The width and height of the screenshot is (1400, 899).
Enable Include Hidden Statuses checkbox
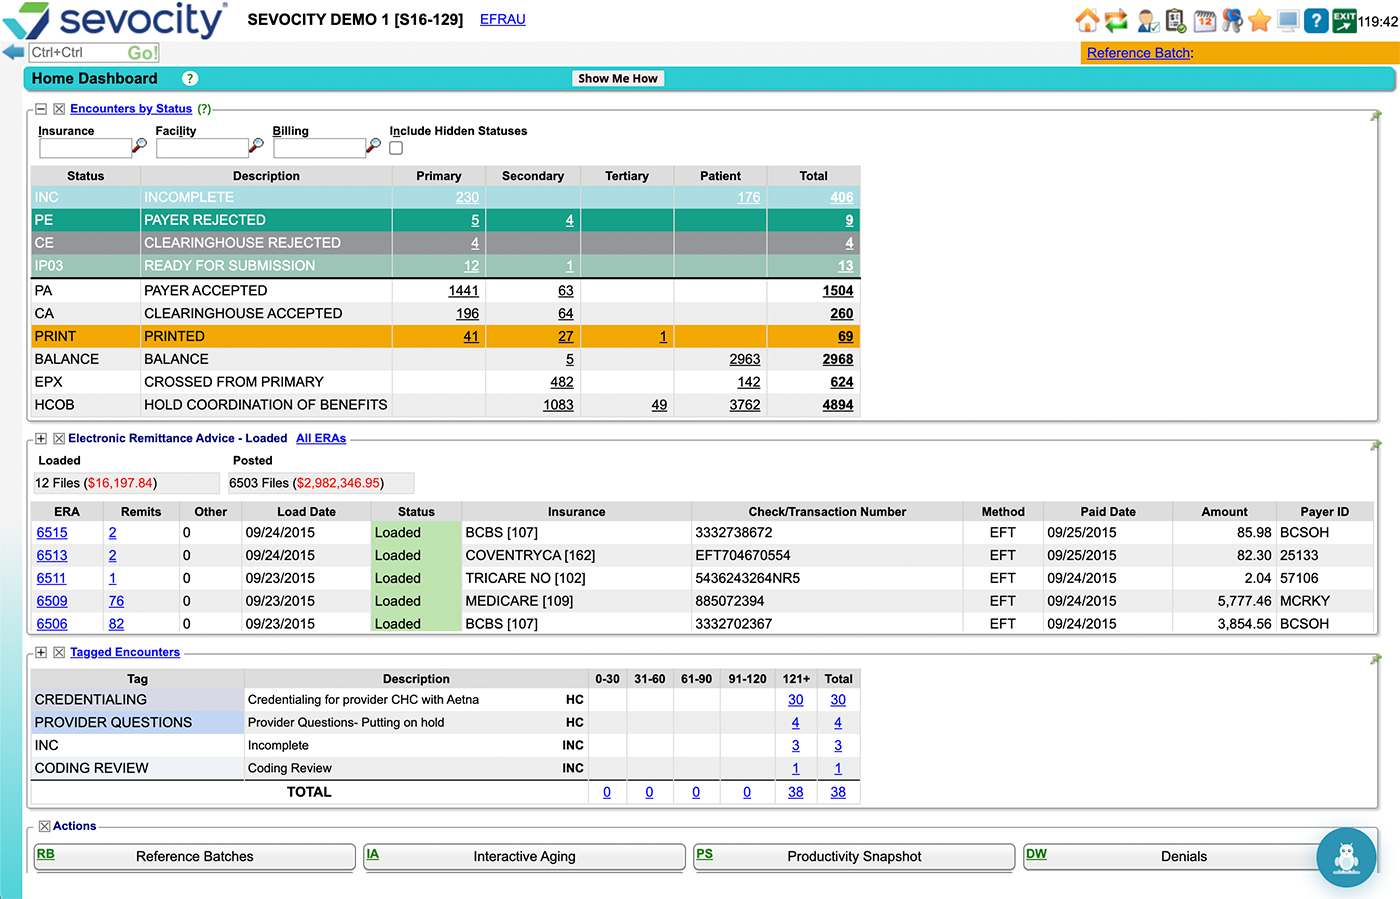tap(396, 148)
